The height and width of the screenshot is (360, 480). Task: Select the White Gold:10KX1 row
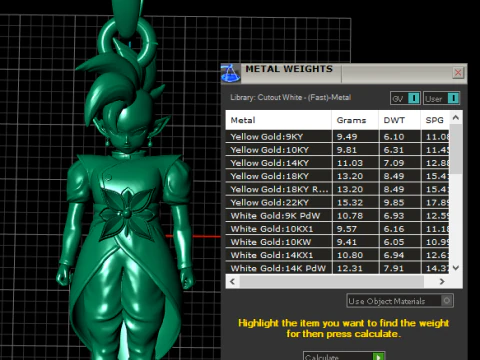click(337, 229)
